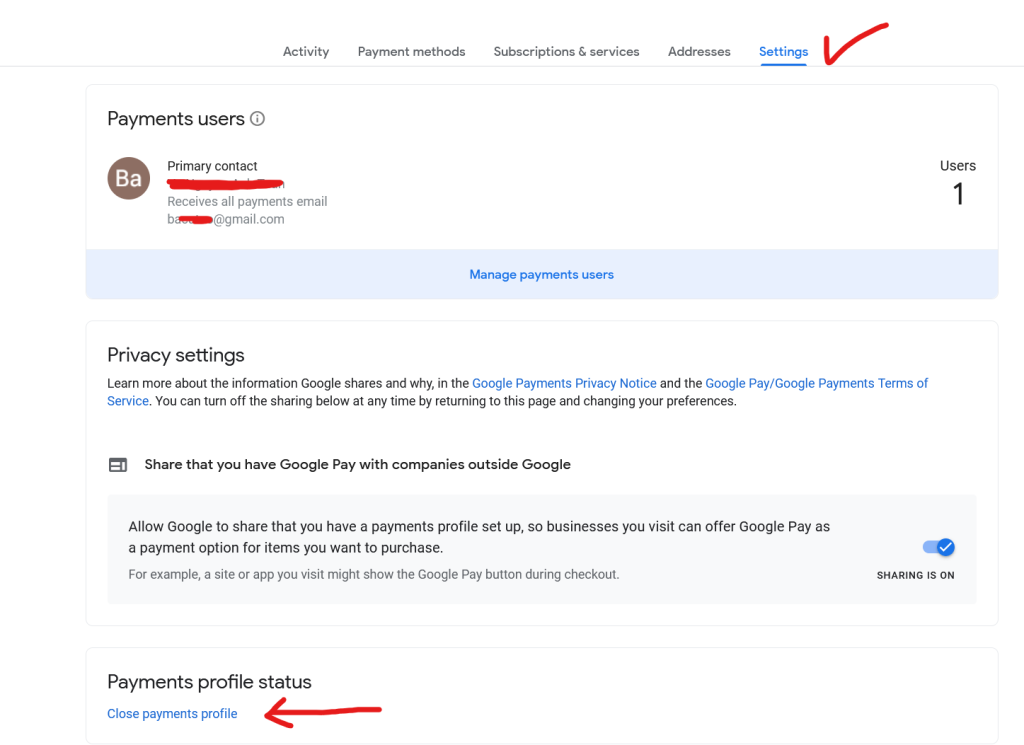Click 'Share that you have Google Pay' heading
The width and height of the screenshot is (1024, 745).
tap(357, 465)
